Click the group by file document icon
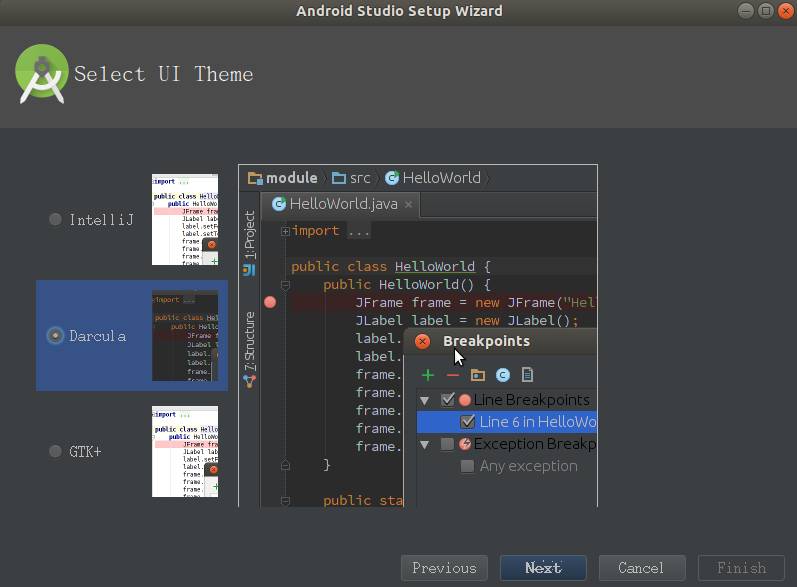The height and width of the screenshot is (587, 797). coord(527,375)
